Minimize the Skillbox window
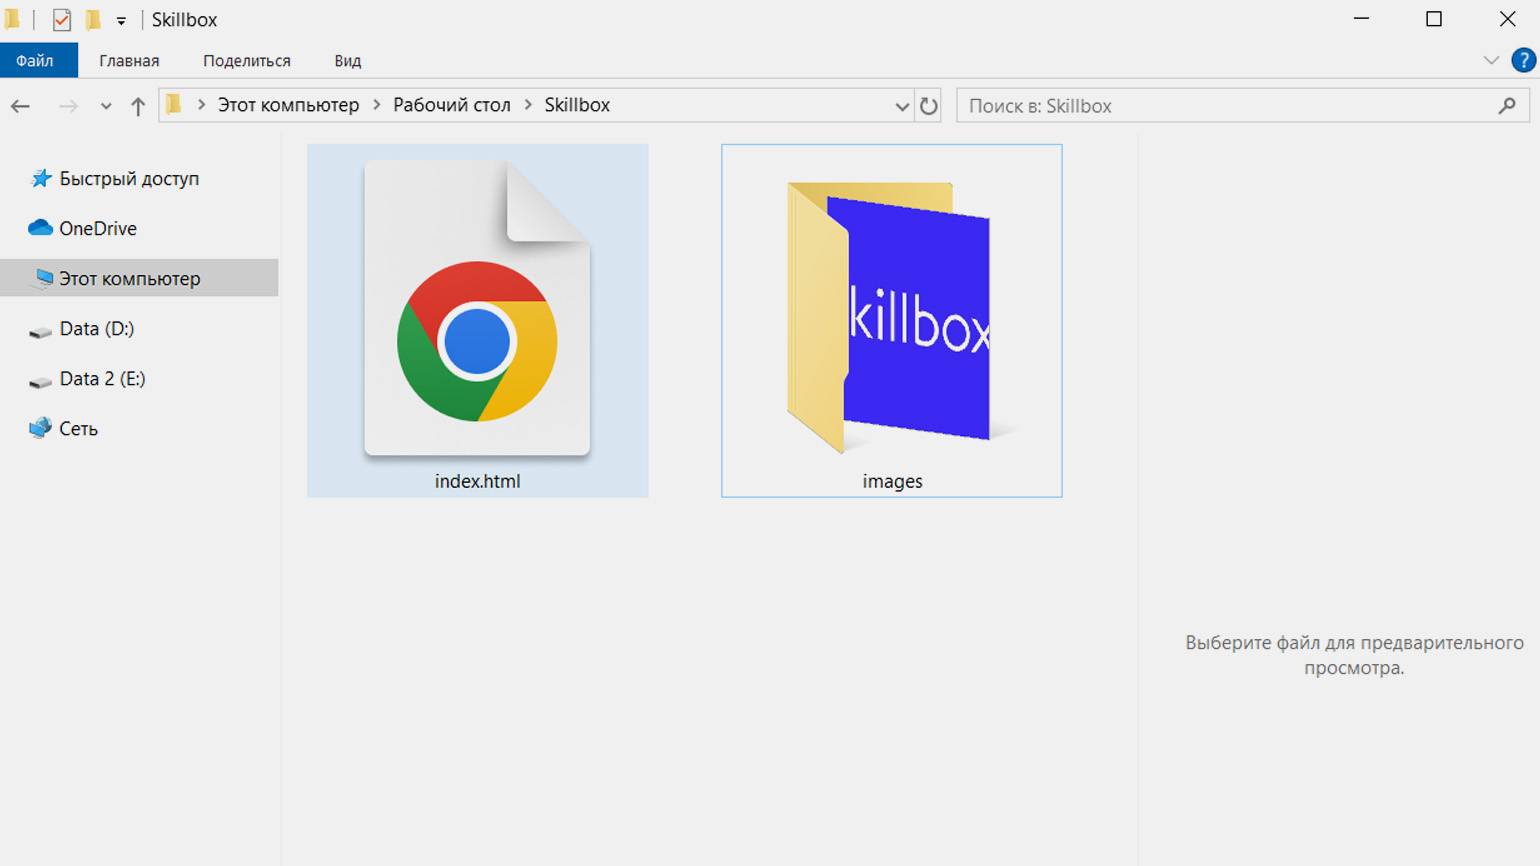1540x866 pixels. pos(1360,19)
